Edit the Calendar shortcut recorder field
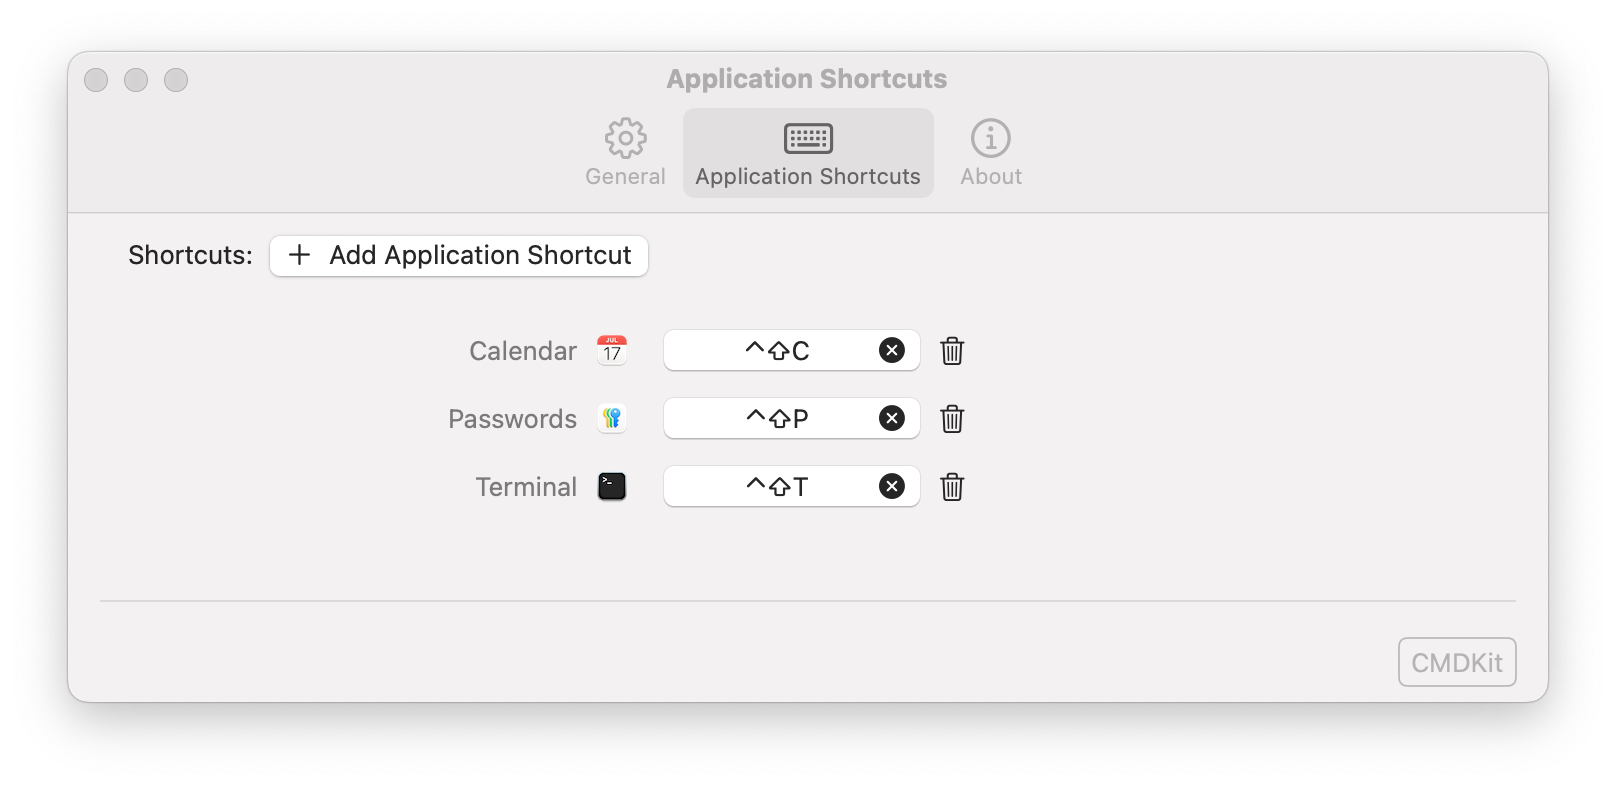This screenshot has height=786, width=1616. point(776,351)
